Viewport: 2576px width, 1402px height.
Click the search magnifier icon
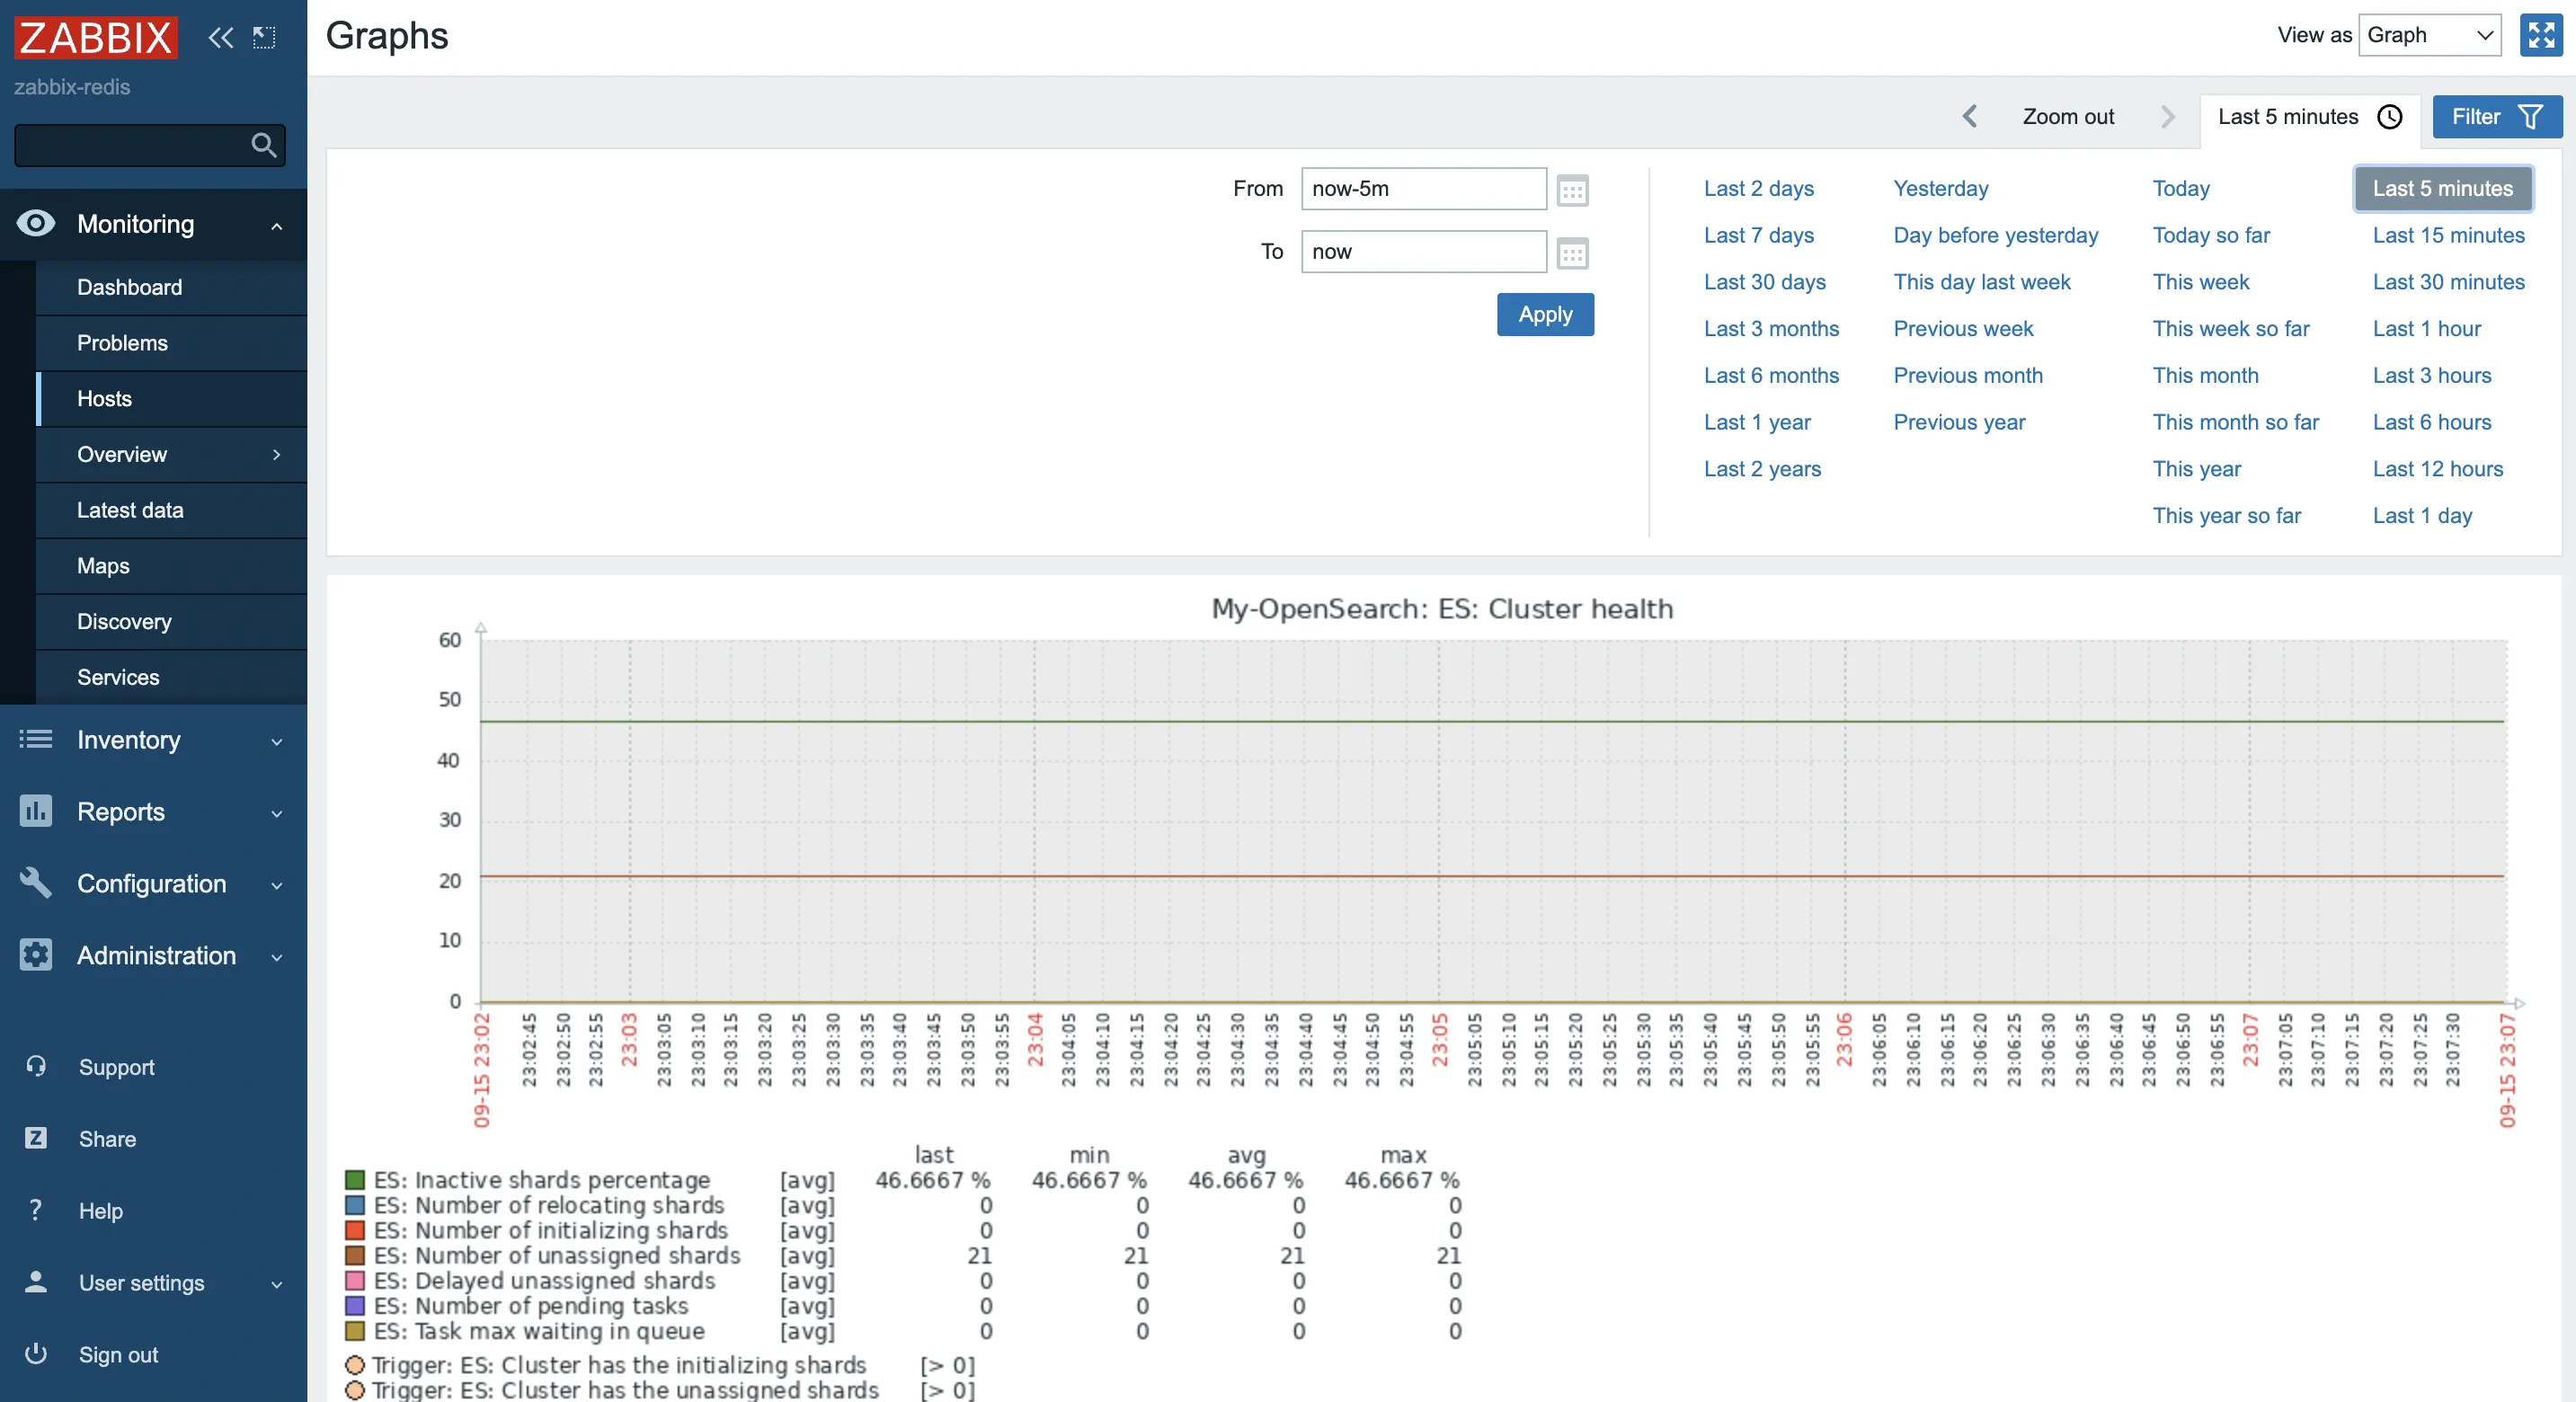click(263, 146)
